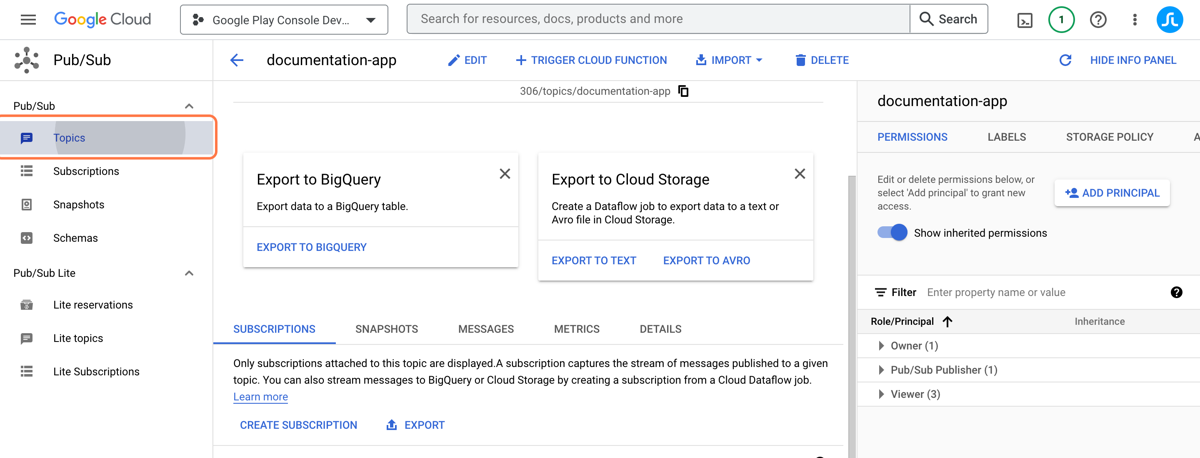Click the filter help question icon

[x=1177, y=293]
